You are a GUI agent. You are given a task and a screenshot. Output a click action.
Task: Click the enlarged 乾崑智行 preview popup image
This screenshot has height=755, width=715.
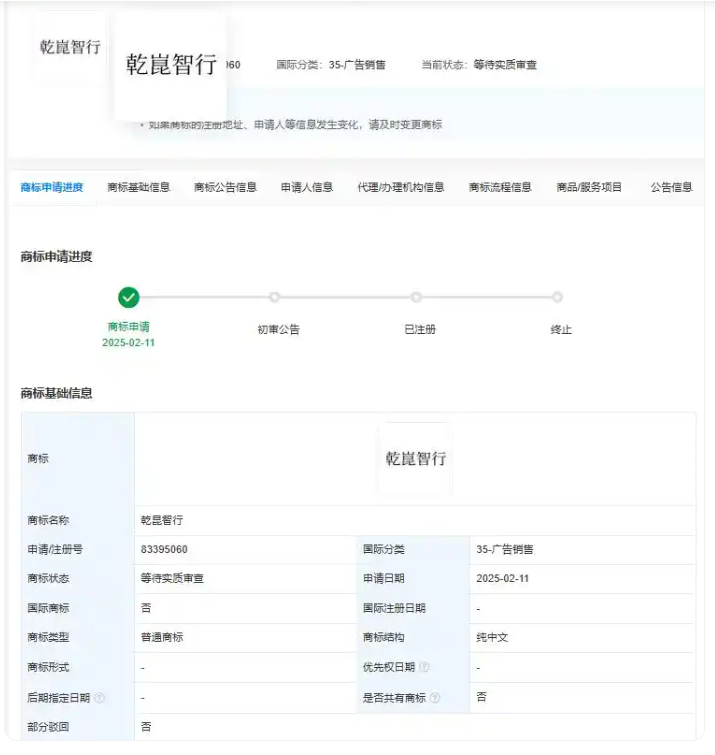[x=171, y=66]
